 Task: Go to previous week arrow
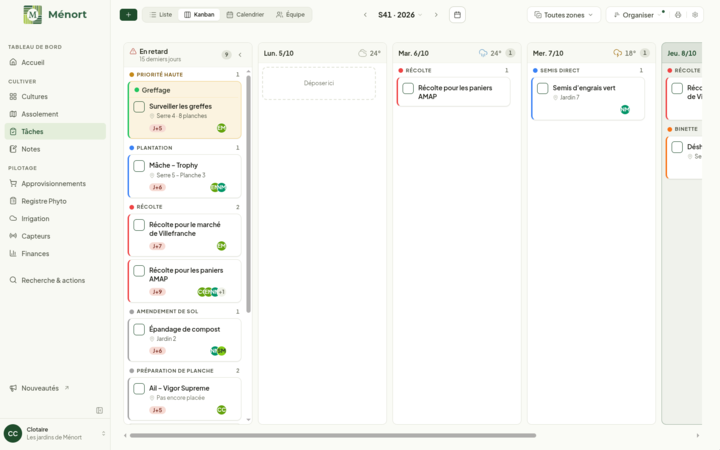pos(365,15)
